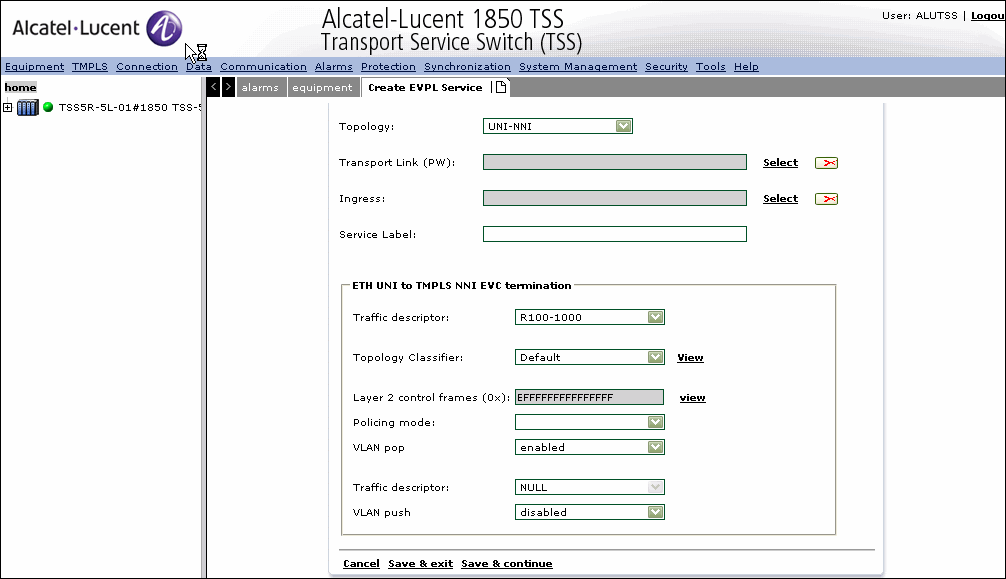
Task: Click View link next to Topology Classifier
Action: [x=690, y=358]
